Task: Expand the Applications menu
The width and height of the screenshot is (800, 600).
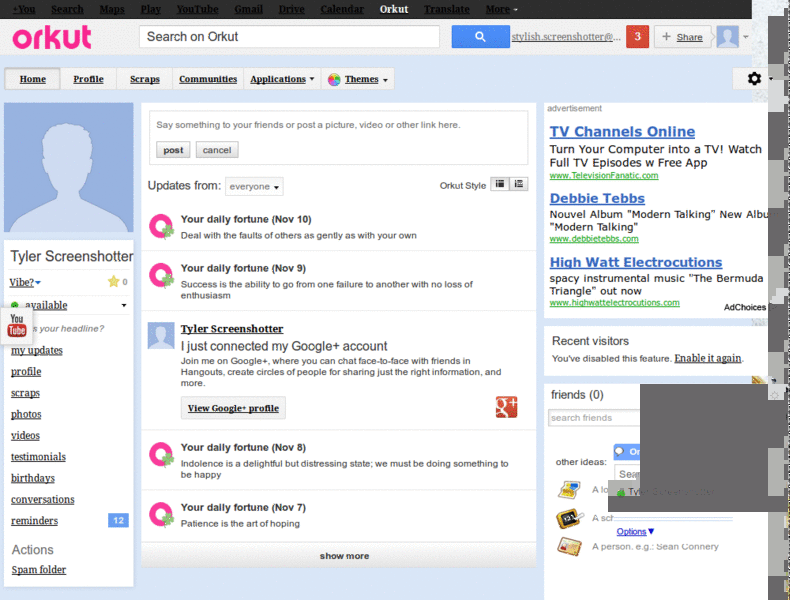Action: pyautogui.click(x=282, y=79)
